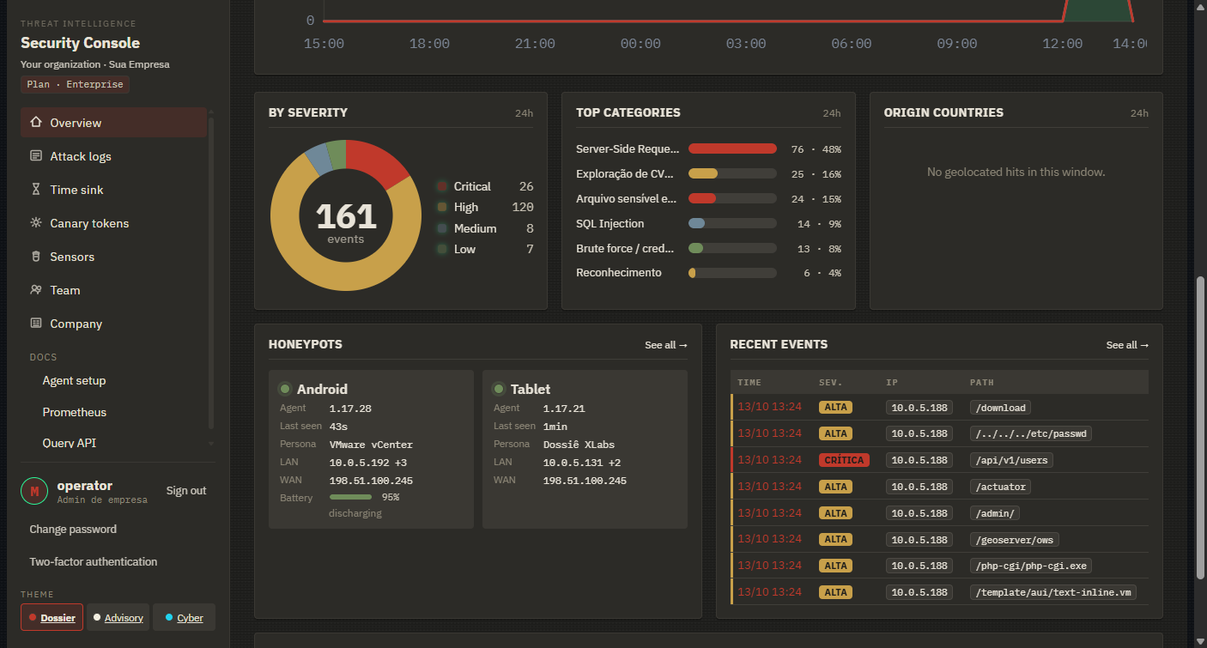
Task: Click the /download path cell
Action: point(1000,408)
